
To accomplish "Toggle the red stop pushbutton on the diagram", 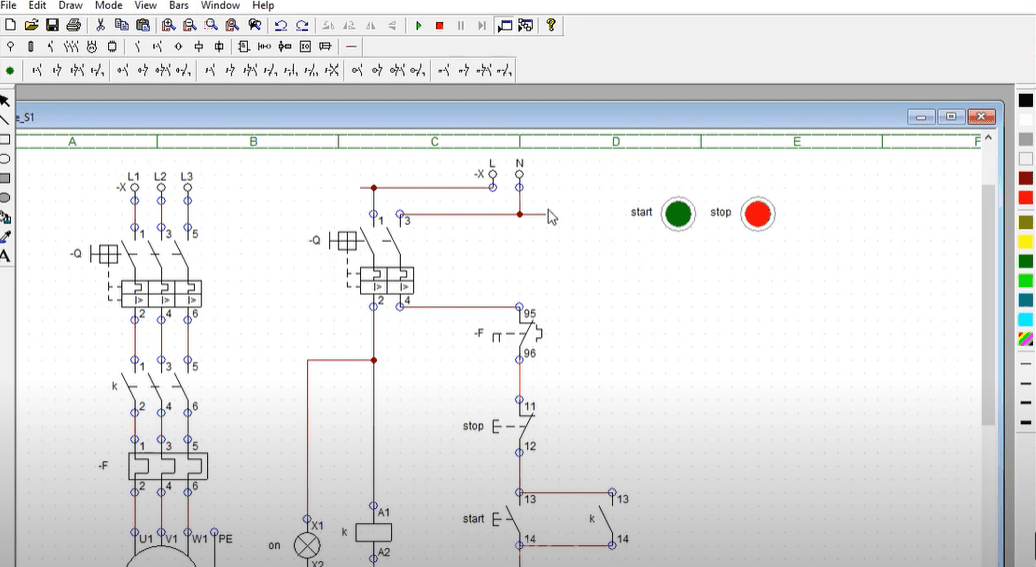I will pyautogui.click(x=757, y=214).
